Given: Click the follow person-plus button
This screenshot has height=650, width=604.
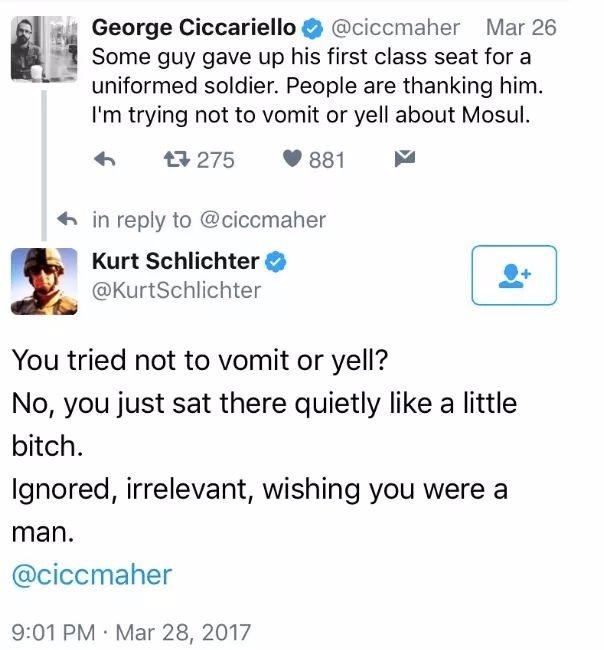Looking at the screenshot, I should (x=513, y=275).
